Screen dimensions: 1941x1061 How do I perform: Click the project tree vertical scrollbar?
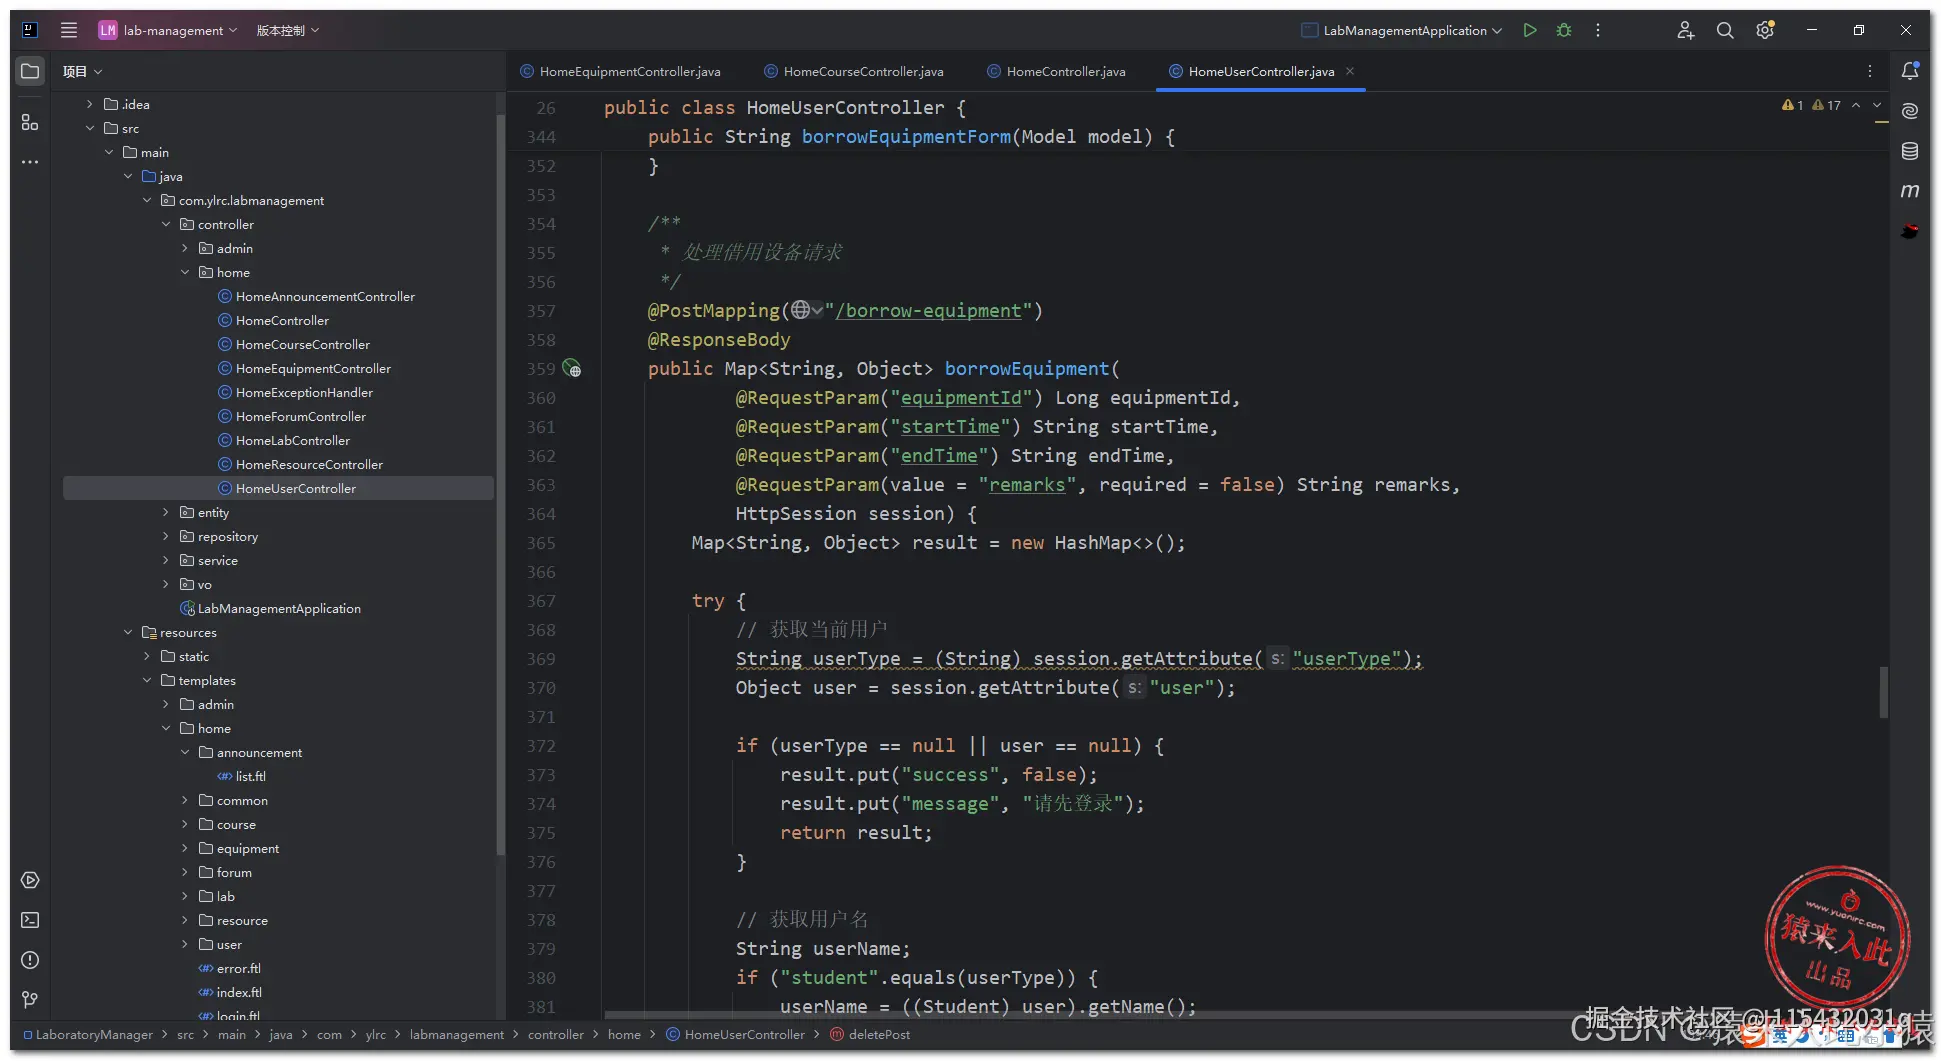coord(500,484)
